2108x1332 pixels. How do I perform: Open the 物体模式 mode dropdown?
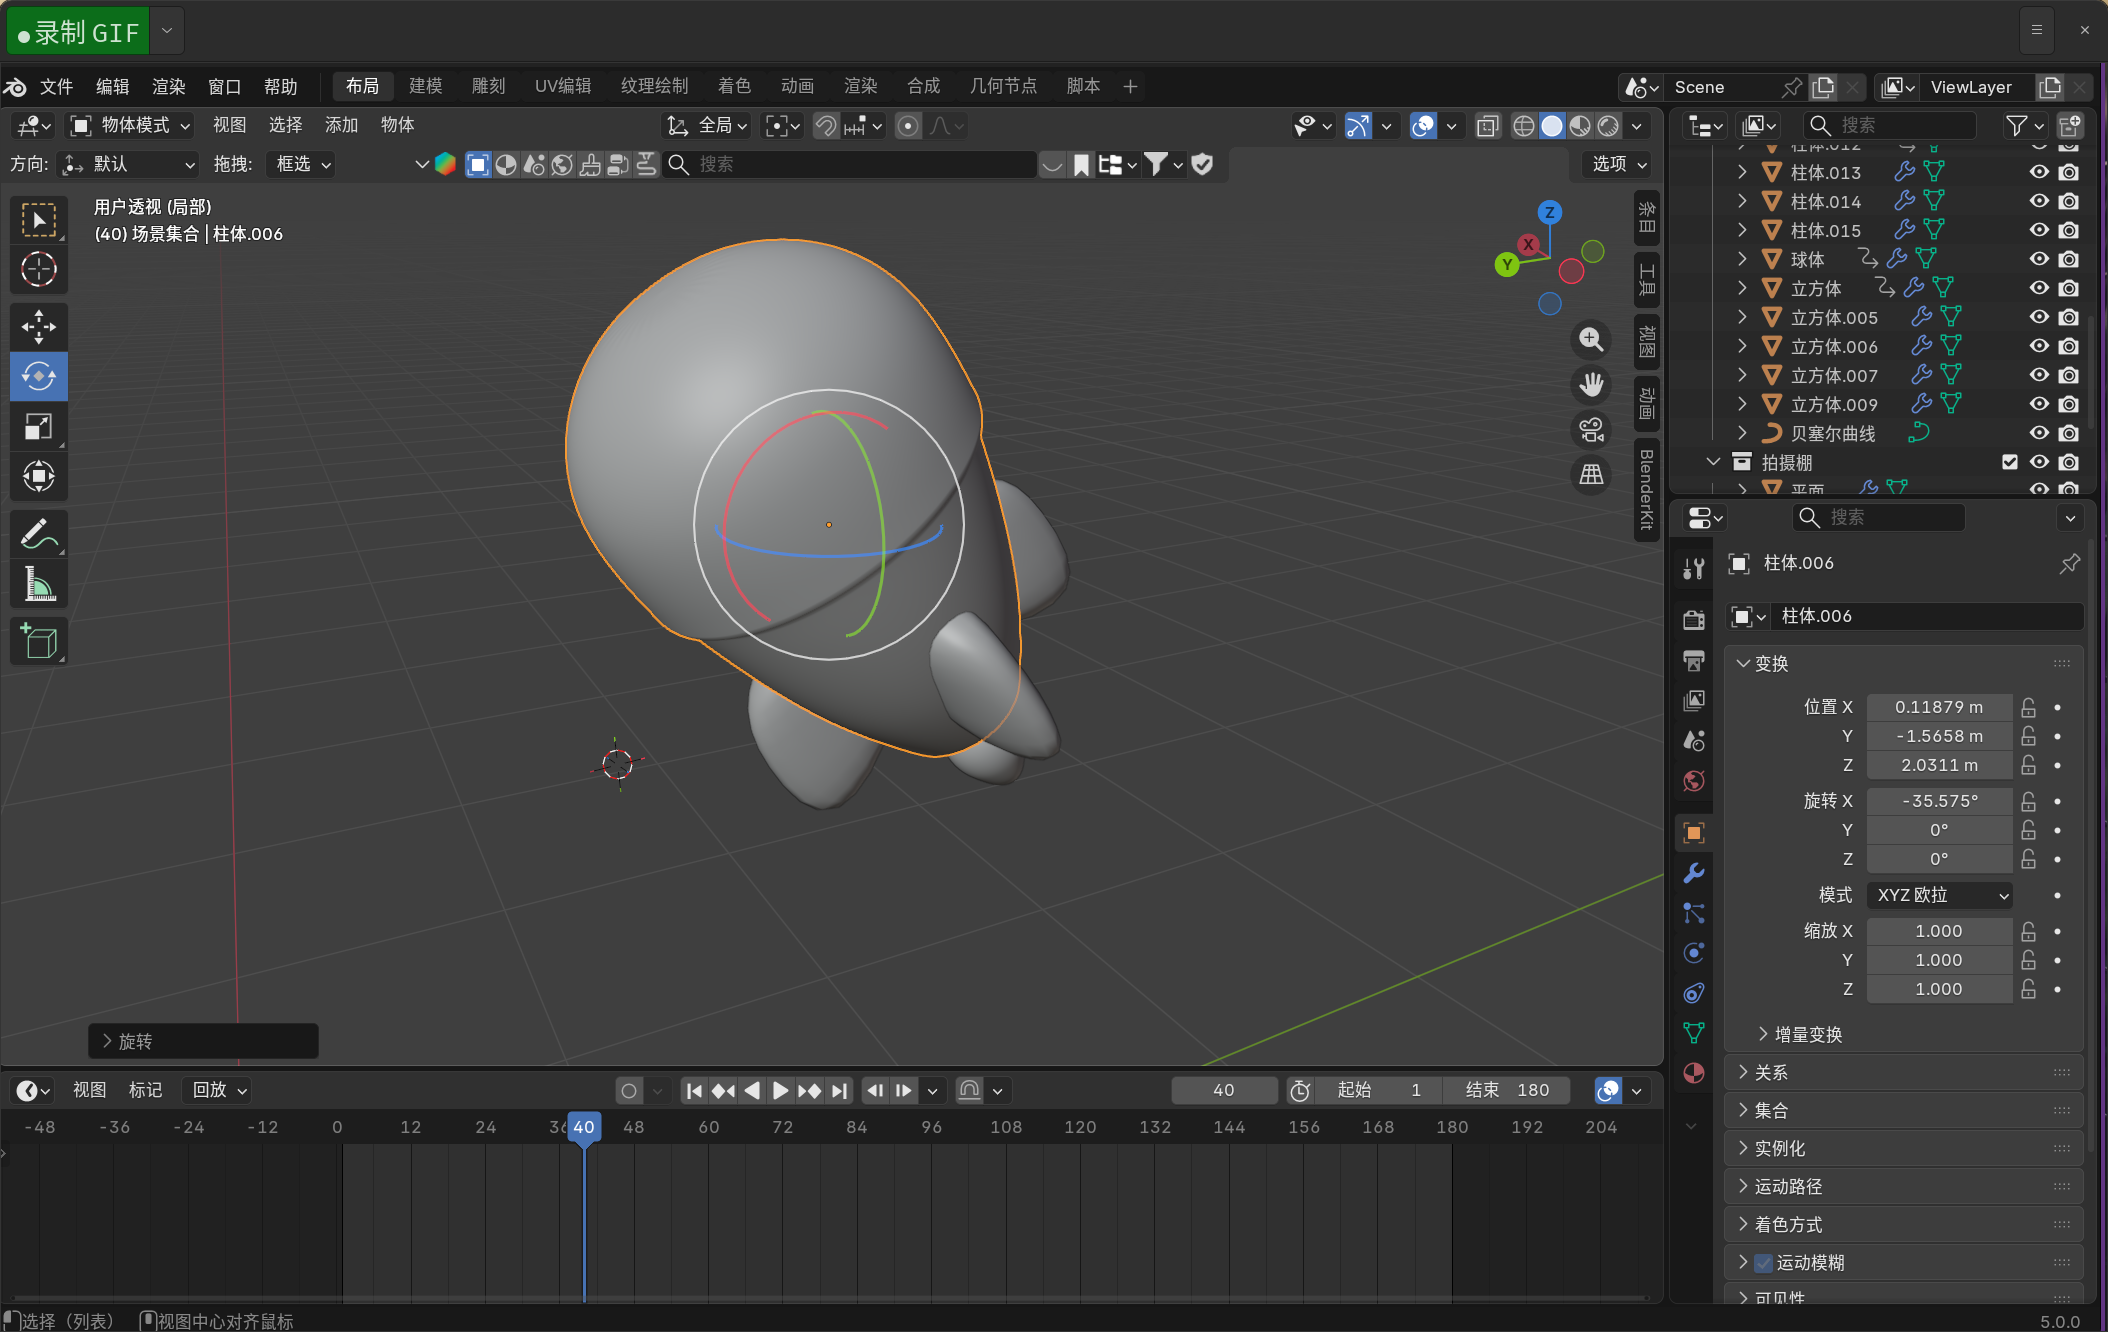[x=131, y=125]
